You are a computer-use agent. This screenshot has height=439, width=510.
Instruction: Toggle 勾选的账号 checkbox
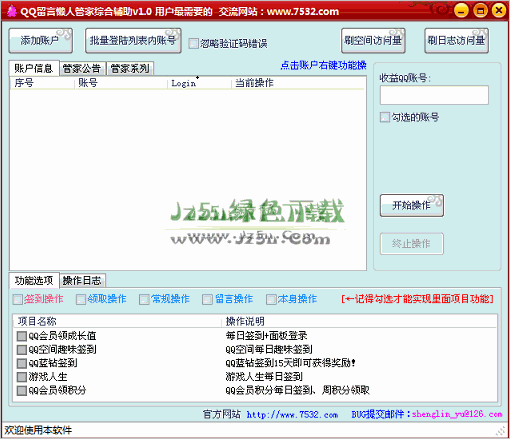(385, 117)
